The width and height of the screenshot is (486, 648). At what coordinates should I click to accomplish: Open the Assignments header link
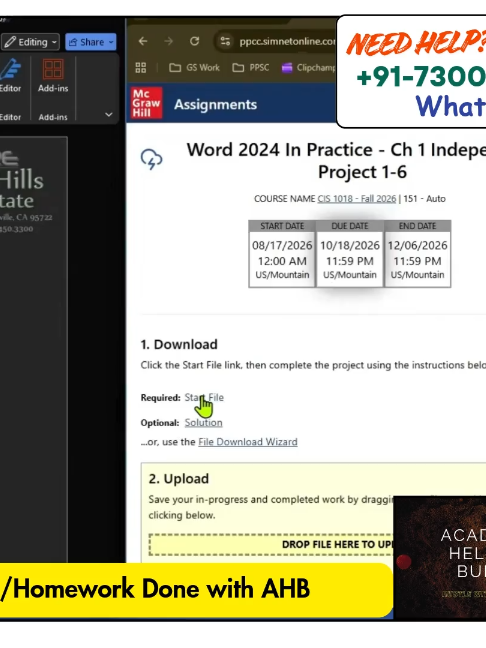click(x=215, y=105)
